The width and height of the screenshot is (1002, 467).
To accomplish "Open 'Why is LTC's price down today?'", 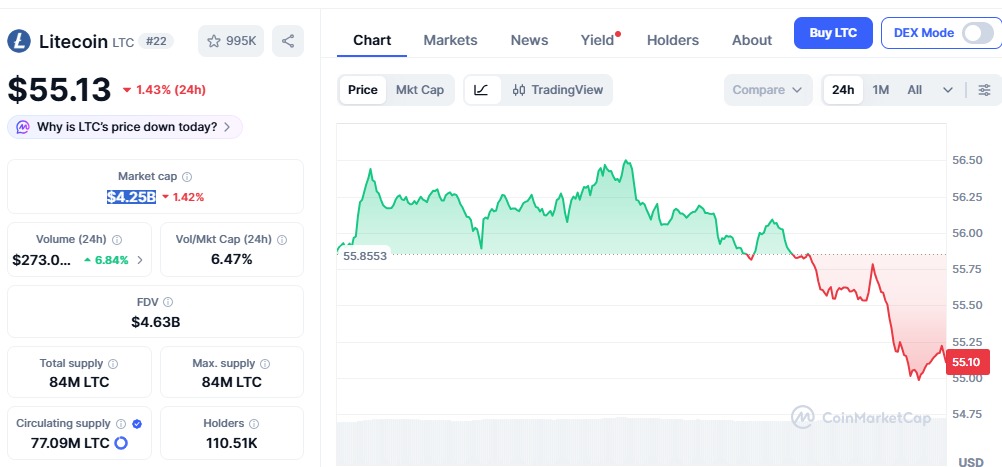I will pyautogui.click(x=125, y=126).
